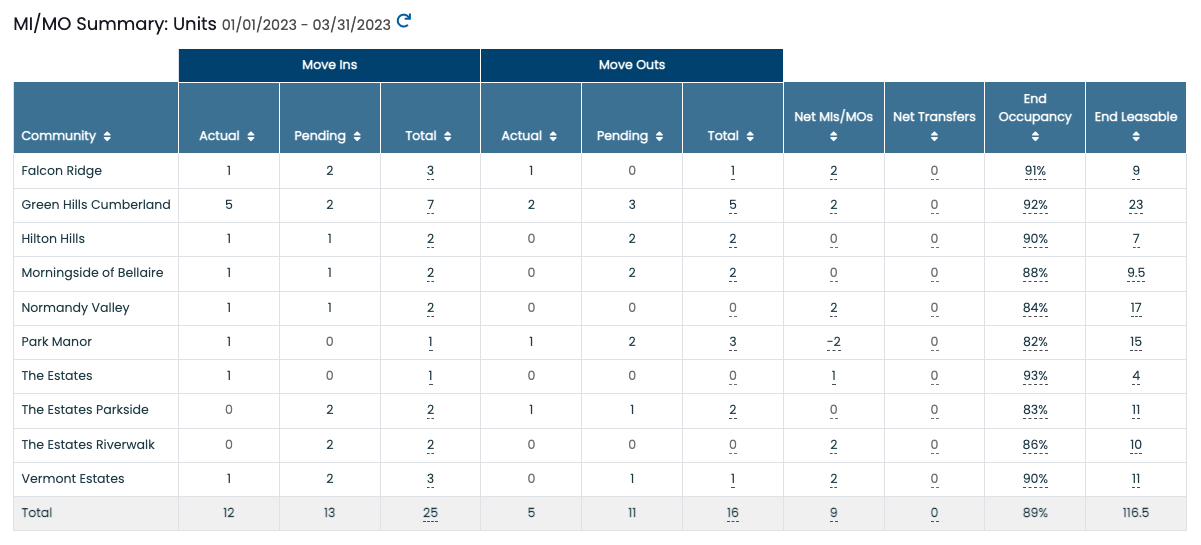This screenshot has height=545, width=1201.
Task: Sort by Community column arrows
Action: (x=107, y=136)
